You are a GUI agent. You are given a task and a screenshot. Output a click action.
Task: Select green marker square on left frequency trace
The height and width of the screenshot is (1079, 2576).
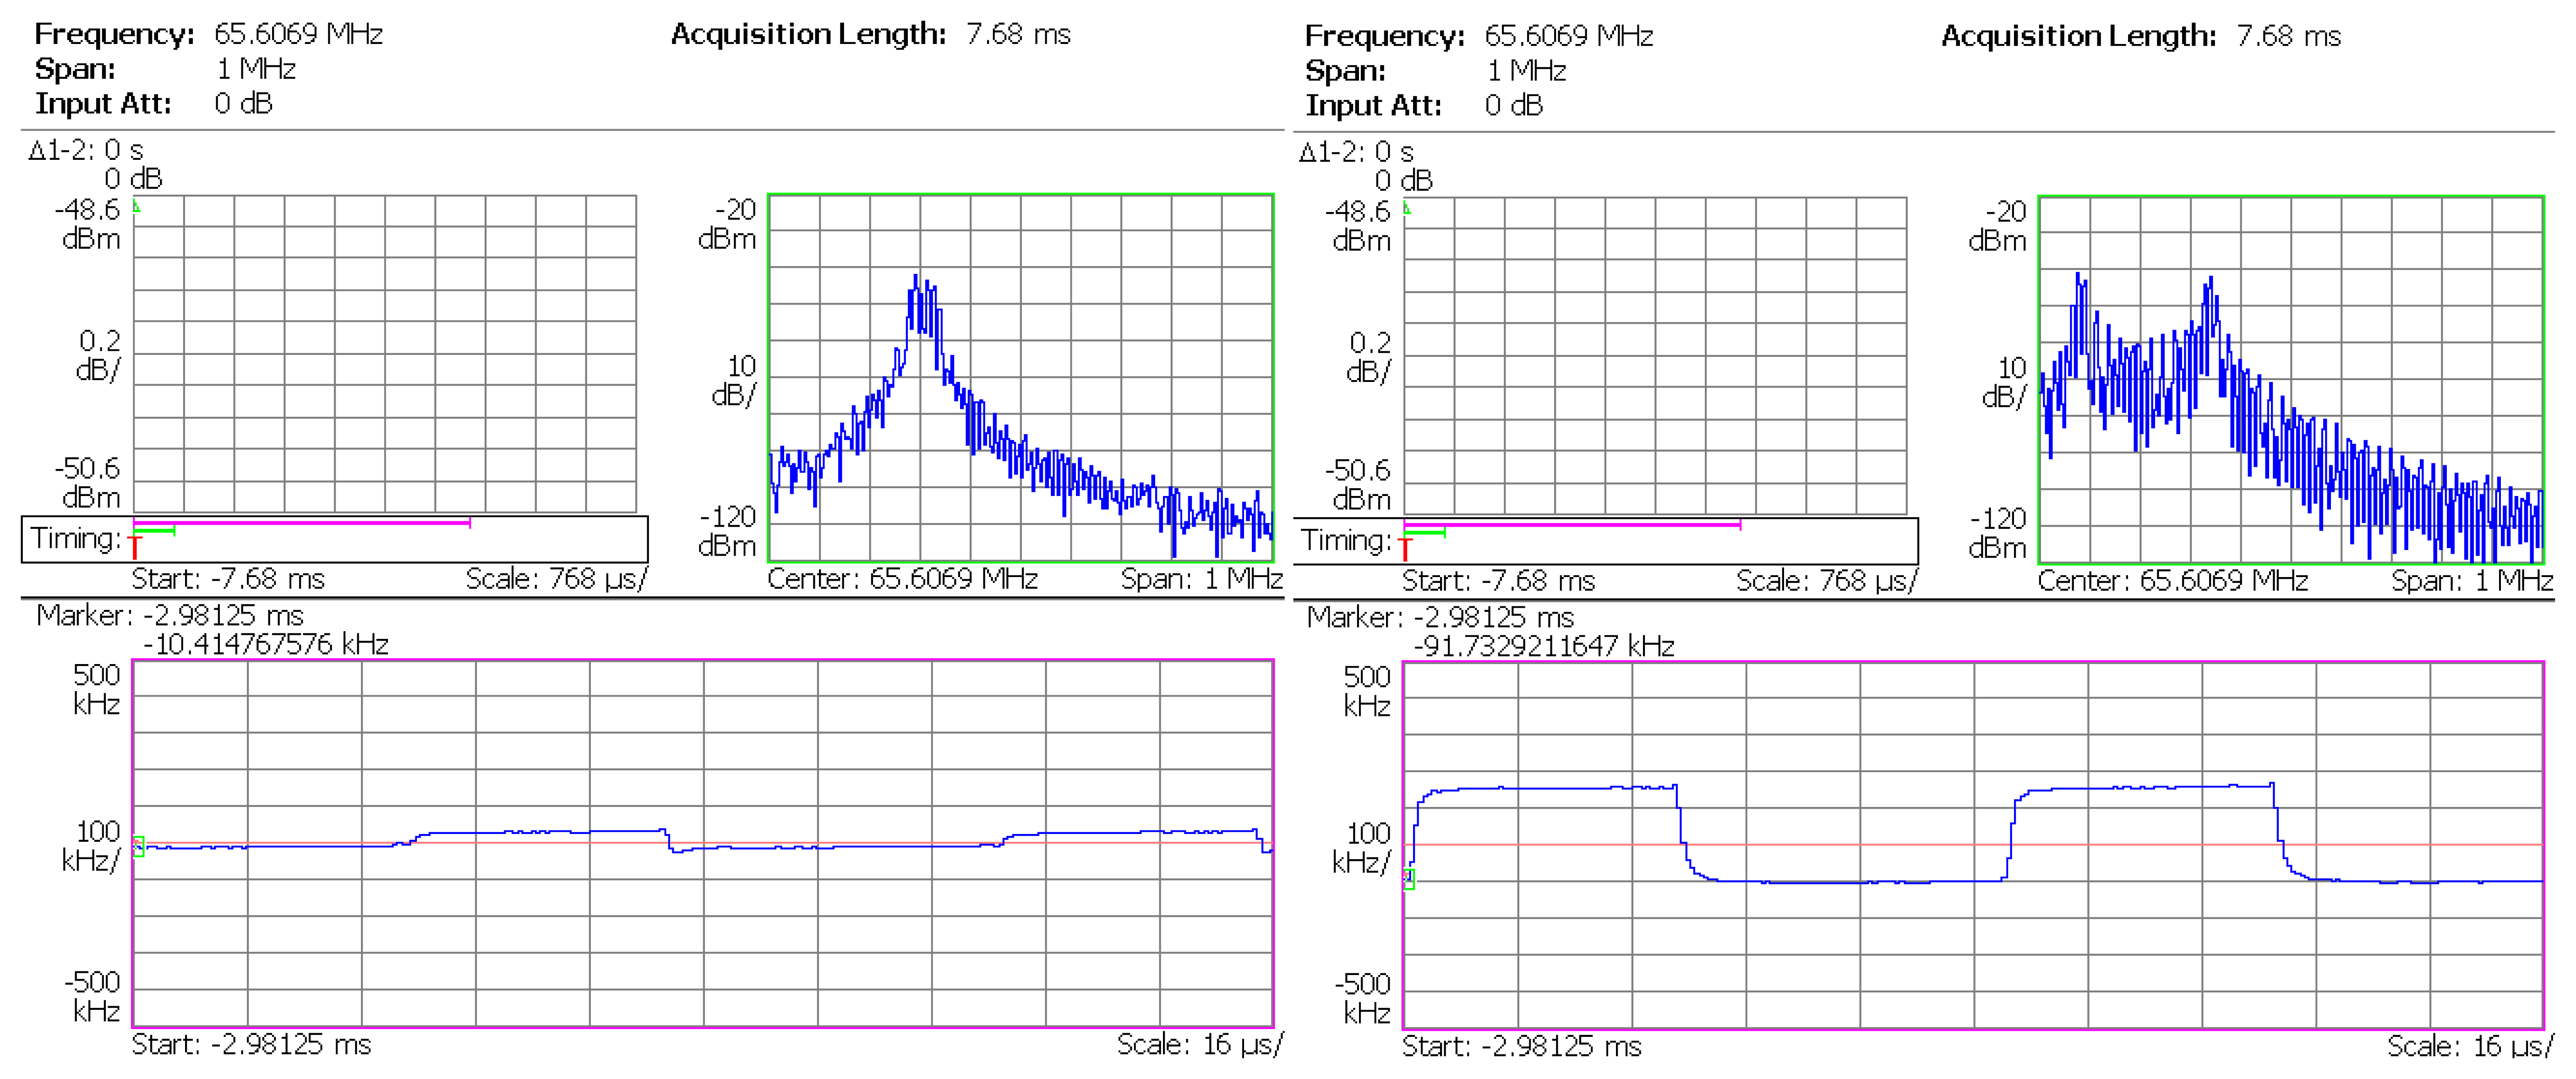pos(139,846)
